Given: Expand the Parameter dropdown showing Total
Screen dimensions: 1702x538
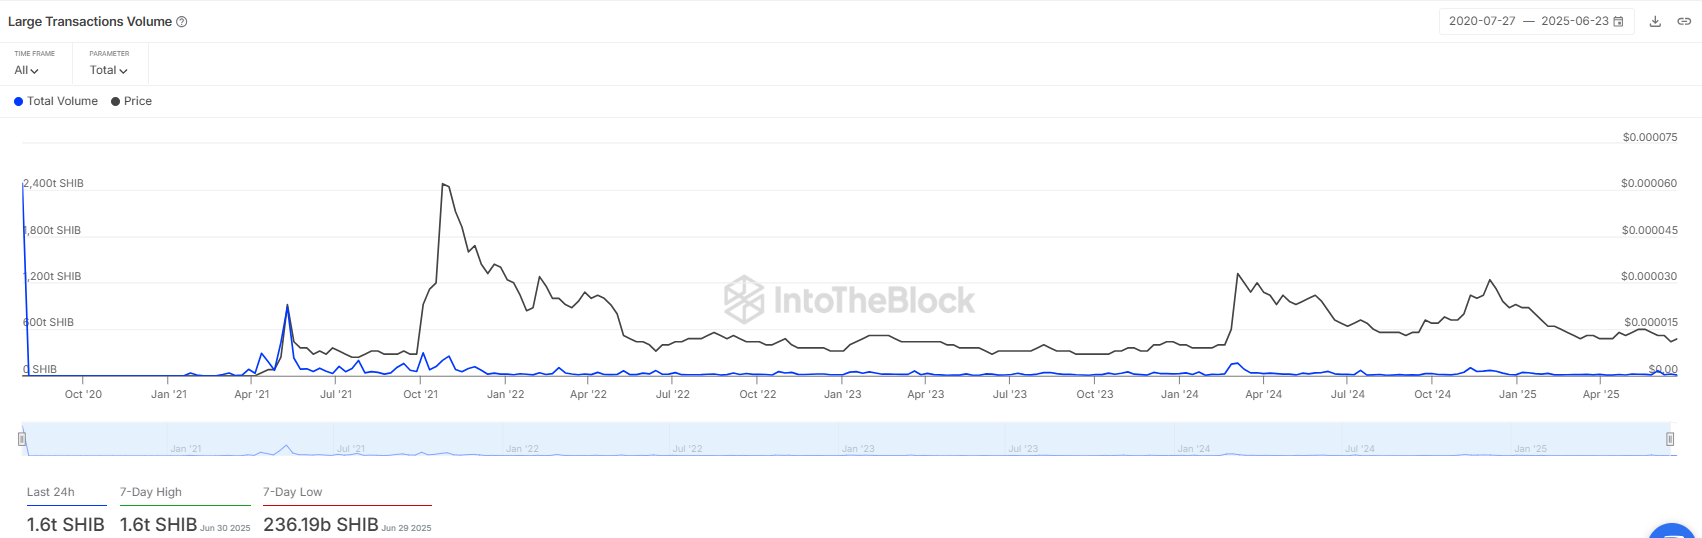Looking at the screenshot, I should 109,70.
